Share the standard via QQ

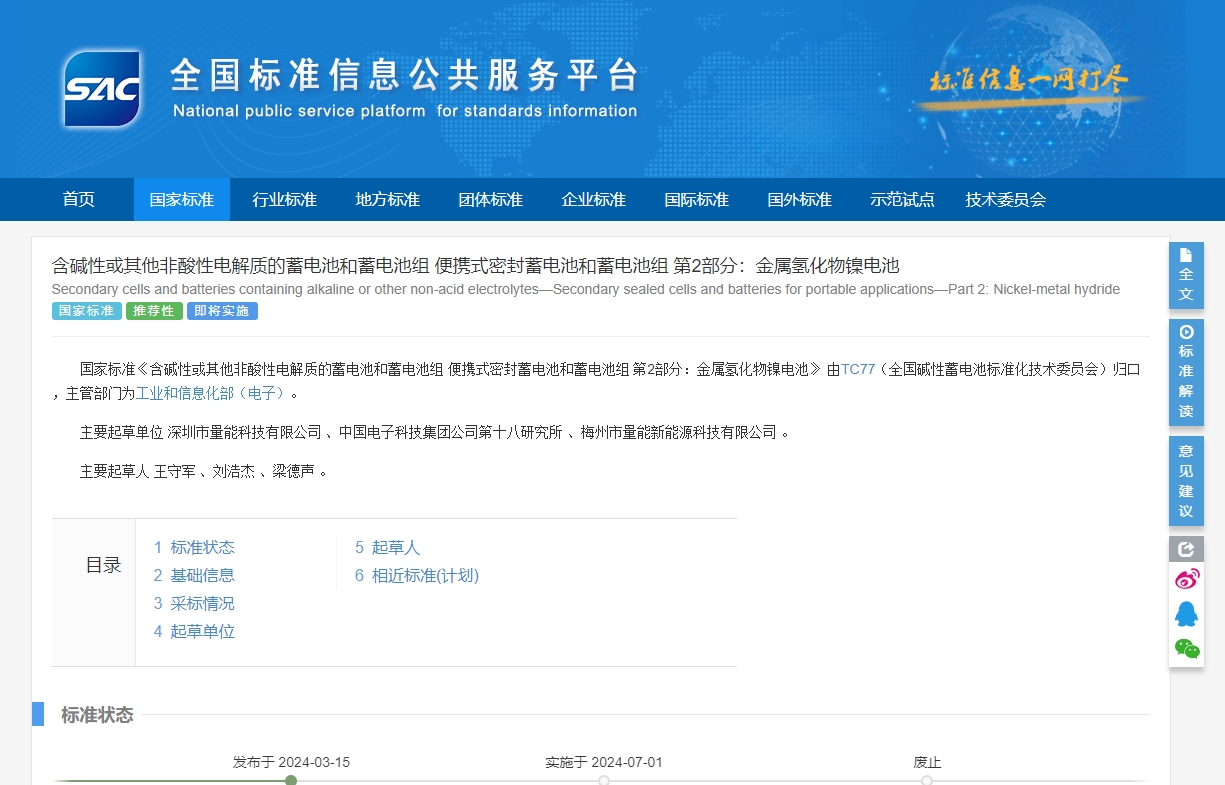point(1186,613)
